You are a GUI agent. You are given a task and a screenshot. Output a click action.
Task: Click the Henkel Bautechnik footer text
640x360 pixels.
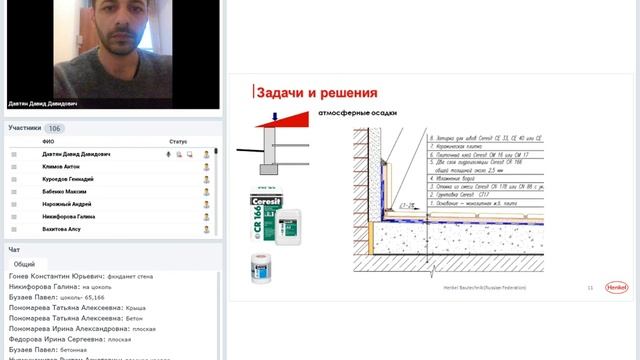(x=485, y=288)
